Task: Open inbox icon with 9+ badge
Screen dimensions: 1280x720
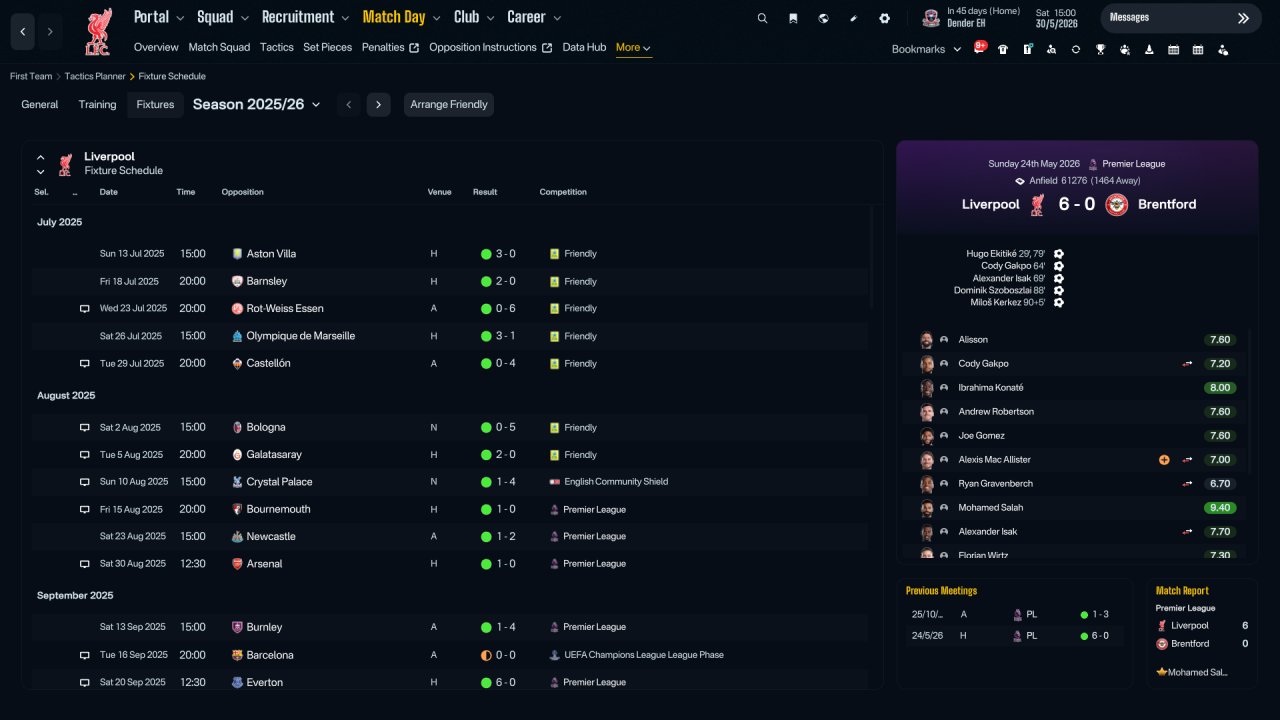Action: 979,48
